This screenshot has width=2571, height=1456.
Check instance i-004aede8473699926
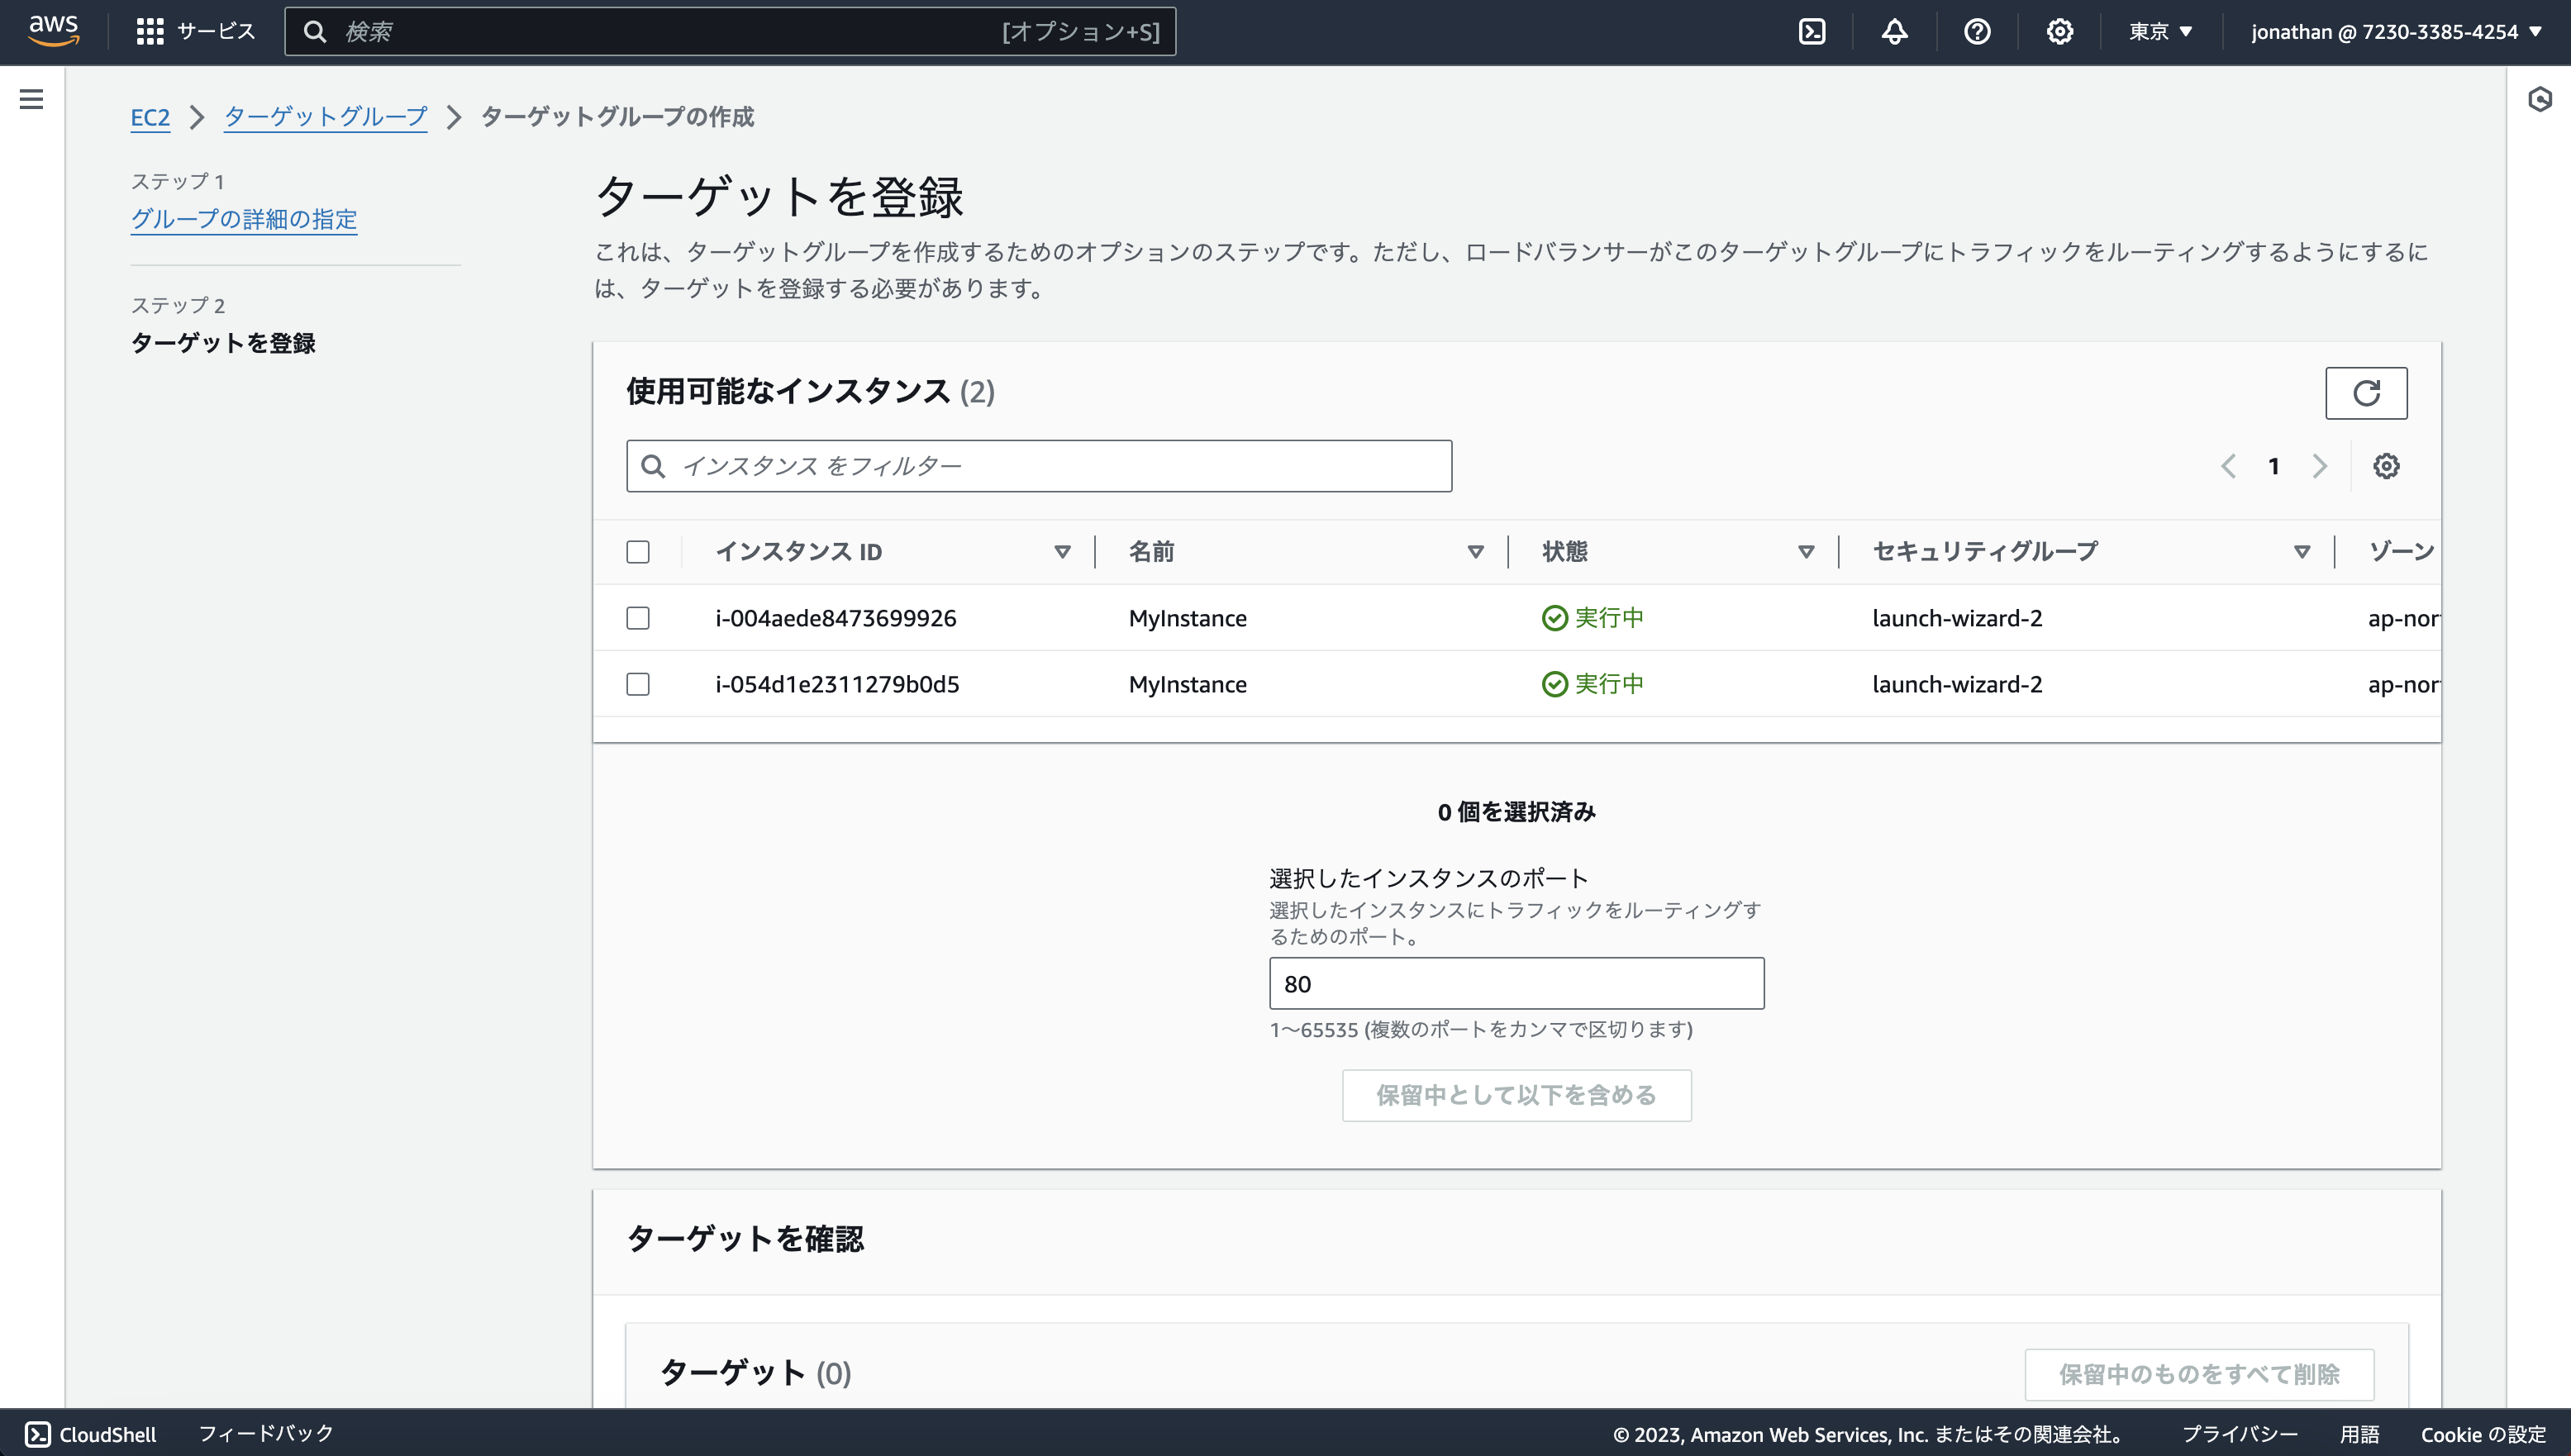[x=638, y=618]
